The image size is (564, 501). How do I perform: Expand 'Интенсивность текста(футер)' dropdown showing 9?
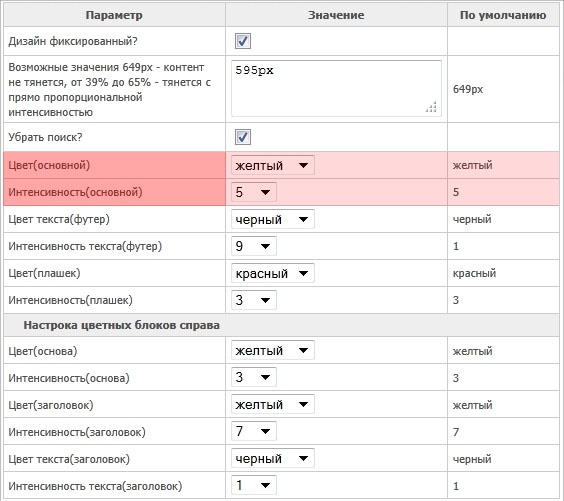click(254, 246)
